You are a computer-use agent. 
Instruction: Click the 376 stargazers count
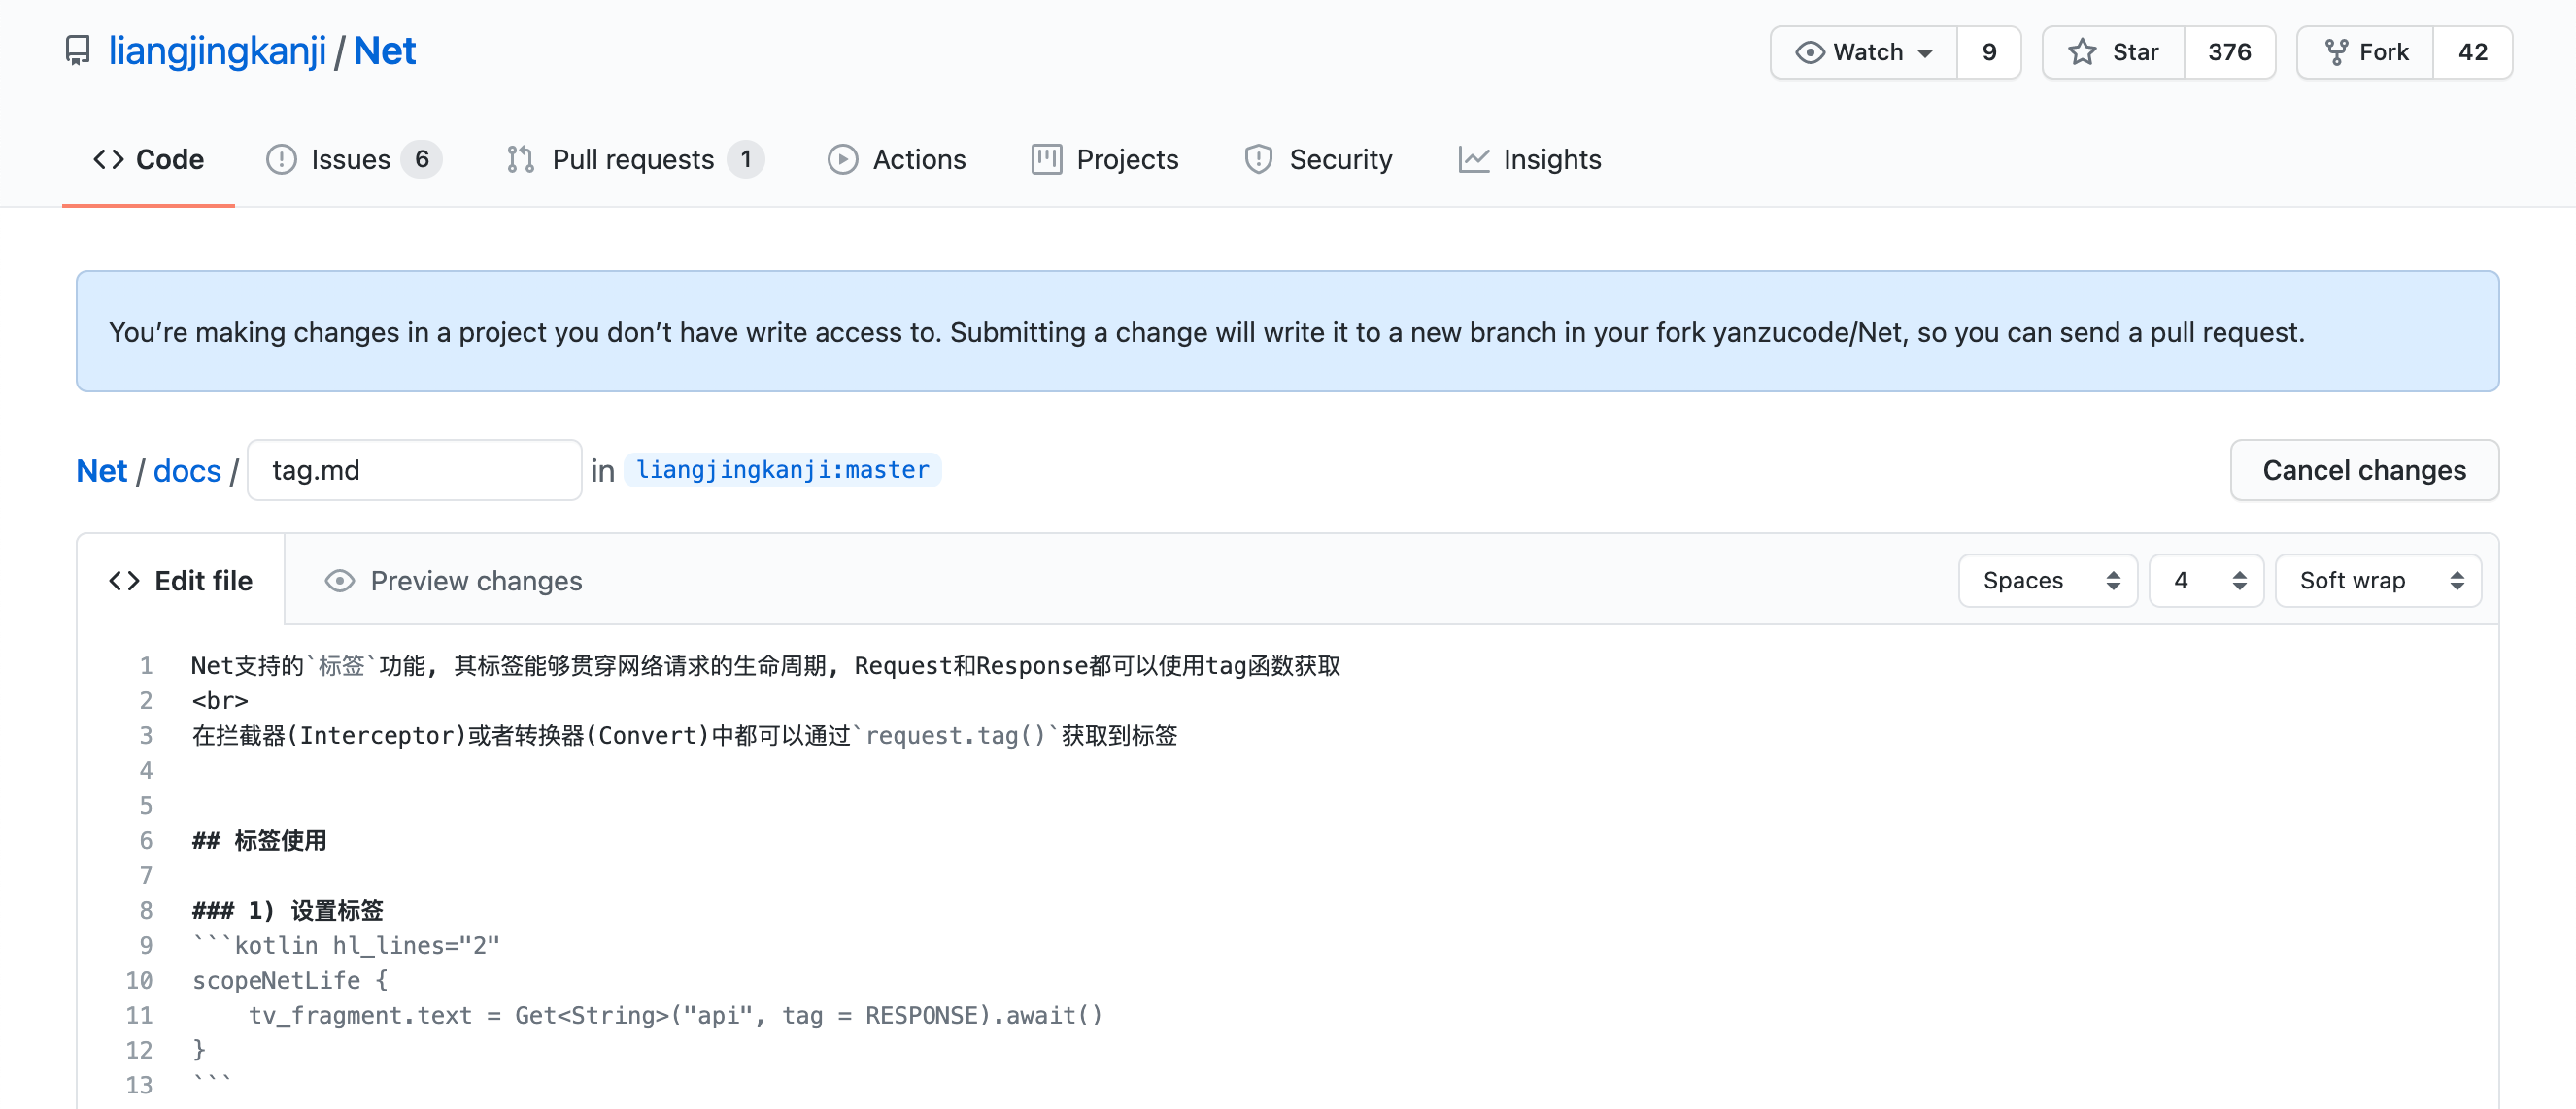pos(2229,52)
